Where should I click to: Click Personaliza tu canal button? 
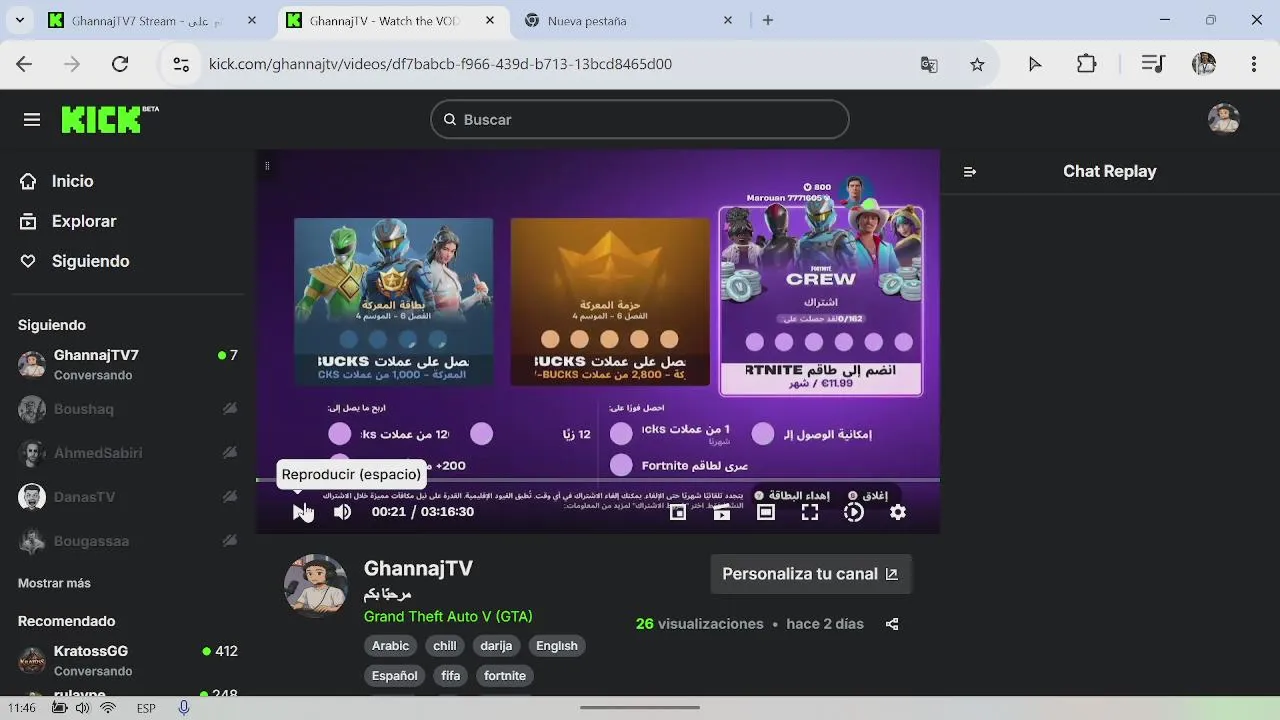pyautogui.click(x=811, y=574)
